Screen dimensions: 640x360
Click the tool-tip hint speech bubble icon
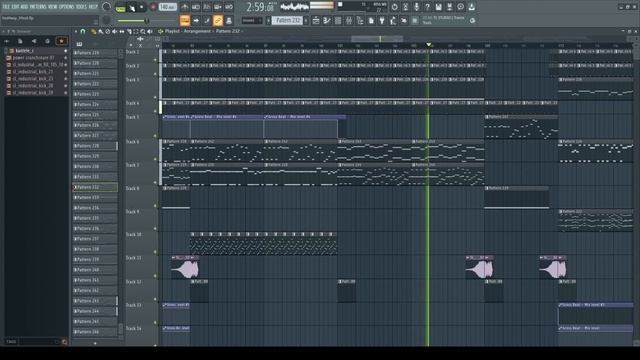[x=460, y=7]
